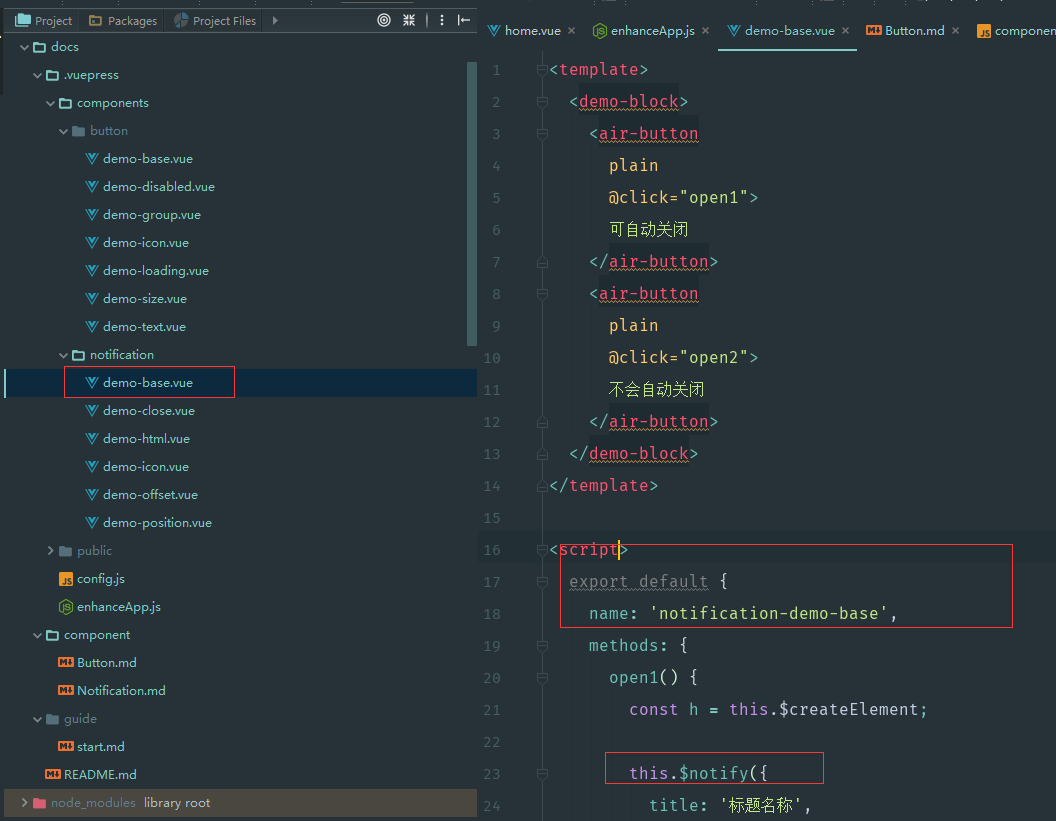Fold the methods block at line 19
Image resolution: width=1056 pixels, height=821 pixels.
tap(542, 646)
